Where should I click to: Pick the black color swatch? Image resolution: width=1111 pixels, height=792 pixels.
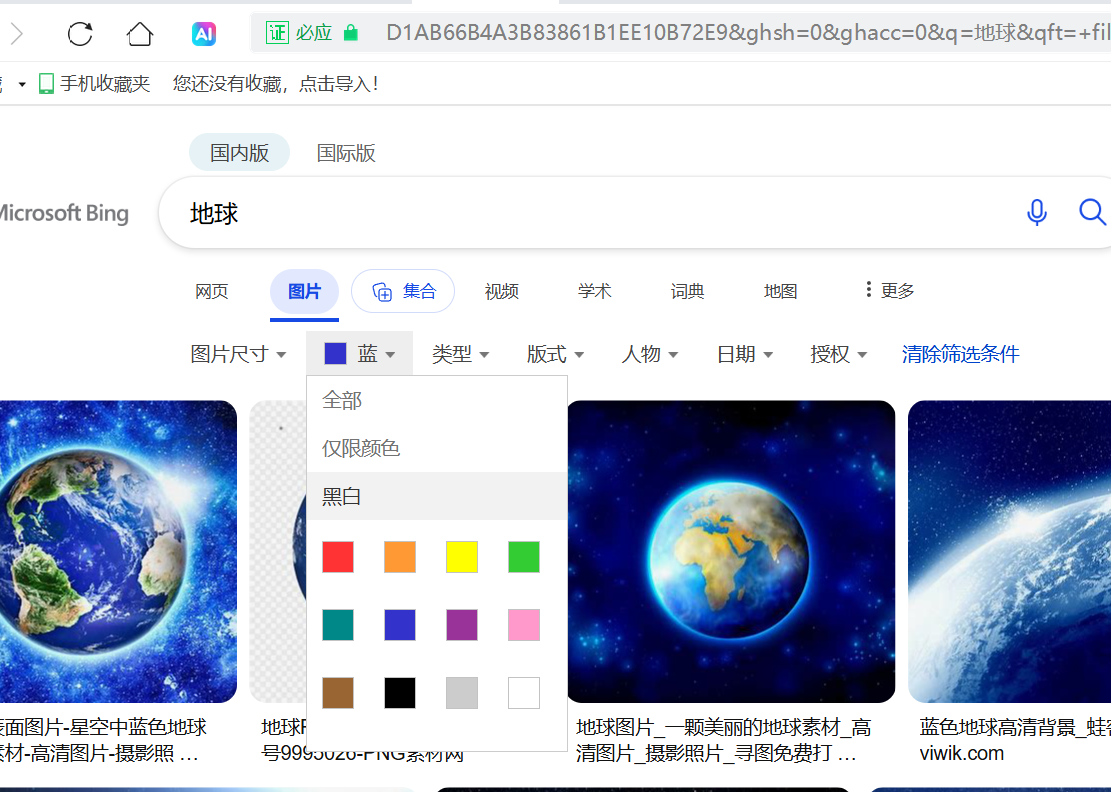click(400, 693)
